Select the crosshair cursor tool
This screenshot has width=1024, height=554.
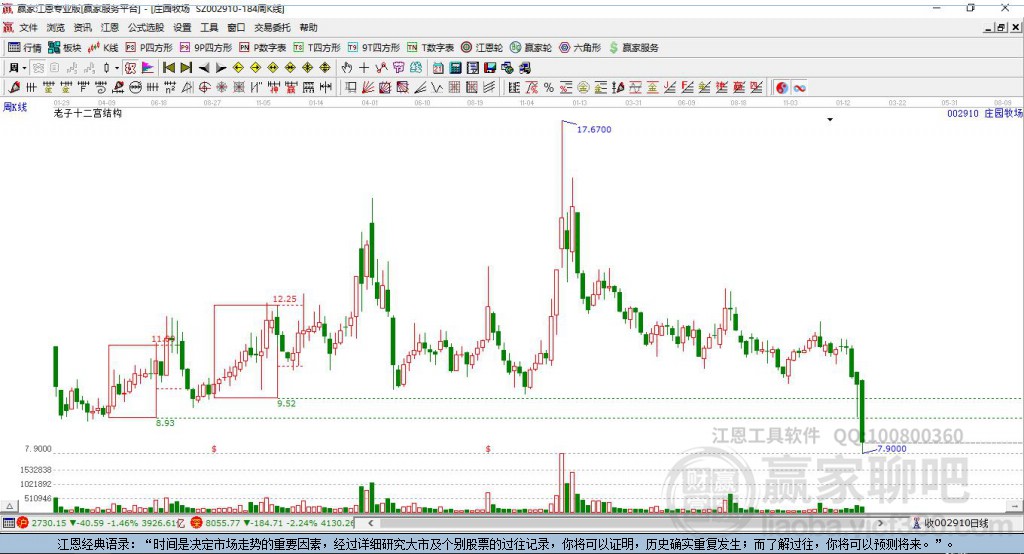(364, 68)
